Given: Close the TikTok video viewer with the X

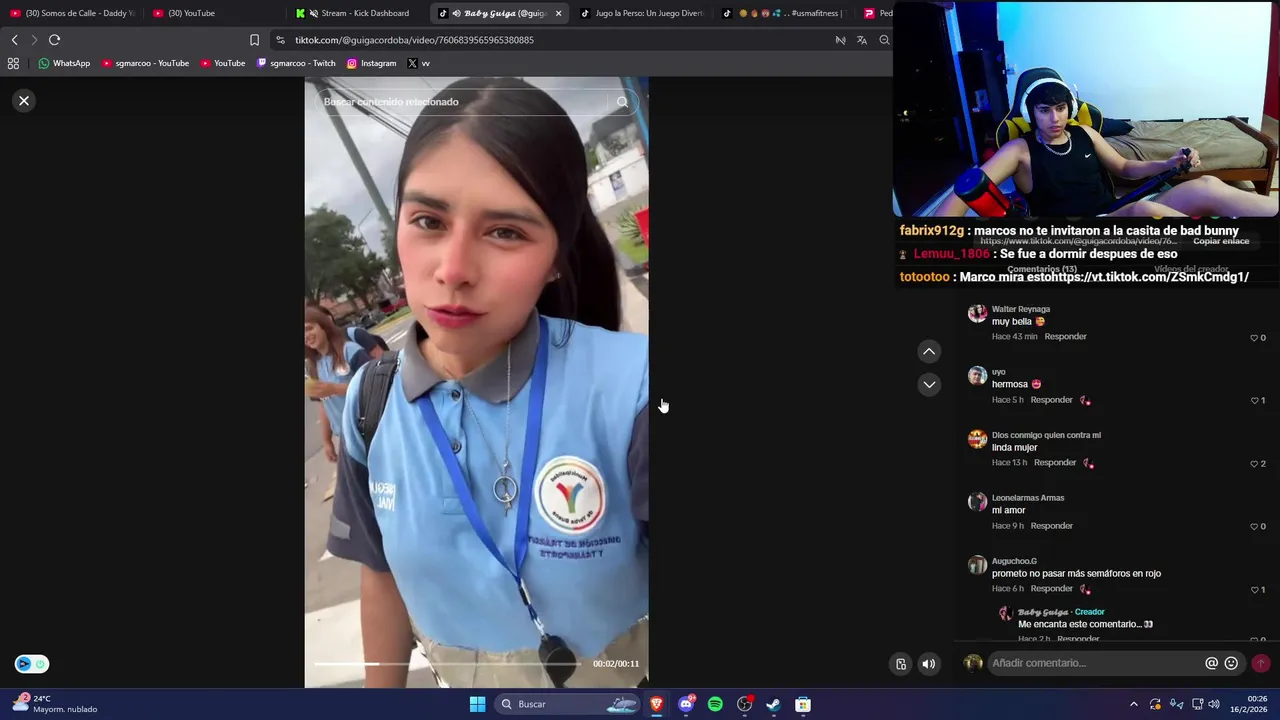Looking at the screenshot, I should click(x=24, y=101).
